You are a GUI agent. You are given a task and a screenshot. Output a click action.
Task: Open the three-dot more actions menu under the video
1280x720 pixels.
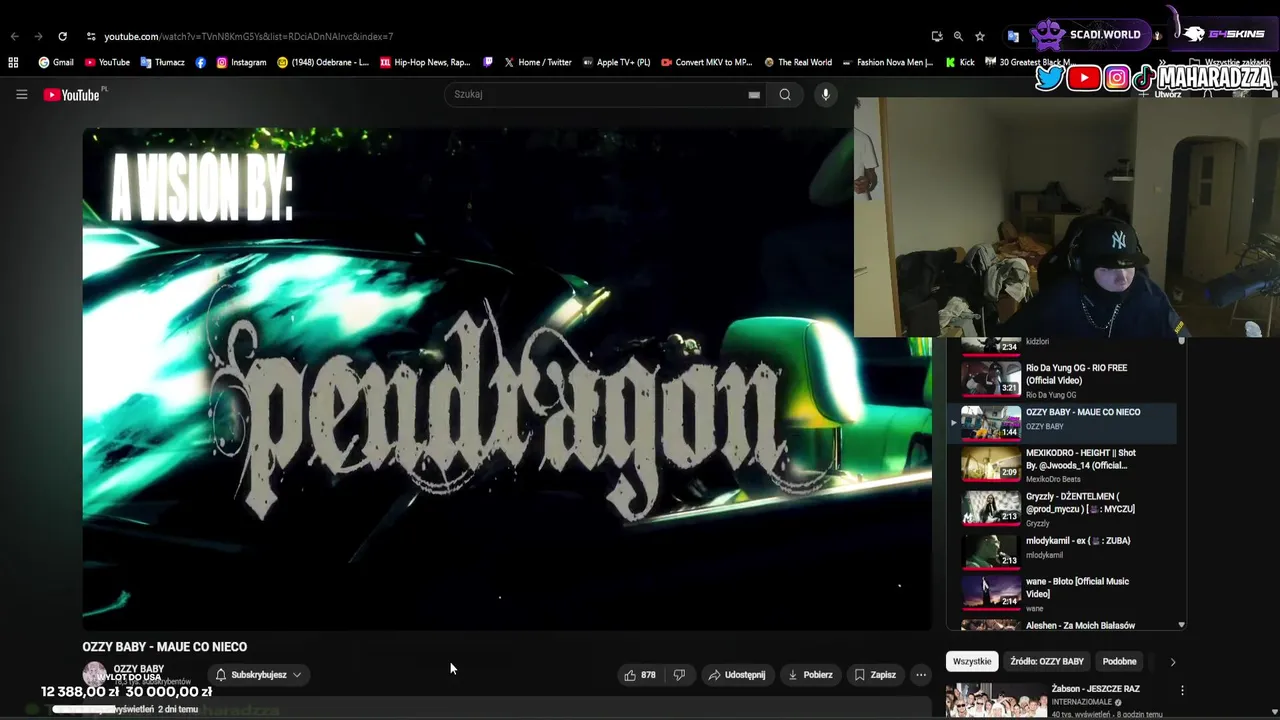pos(921,675)
